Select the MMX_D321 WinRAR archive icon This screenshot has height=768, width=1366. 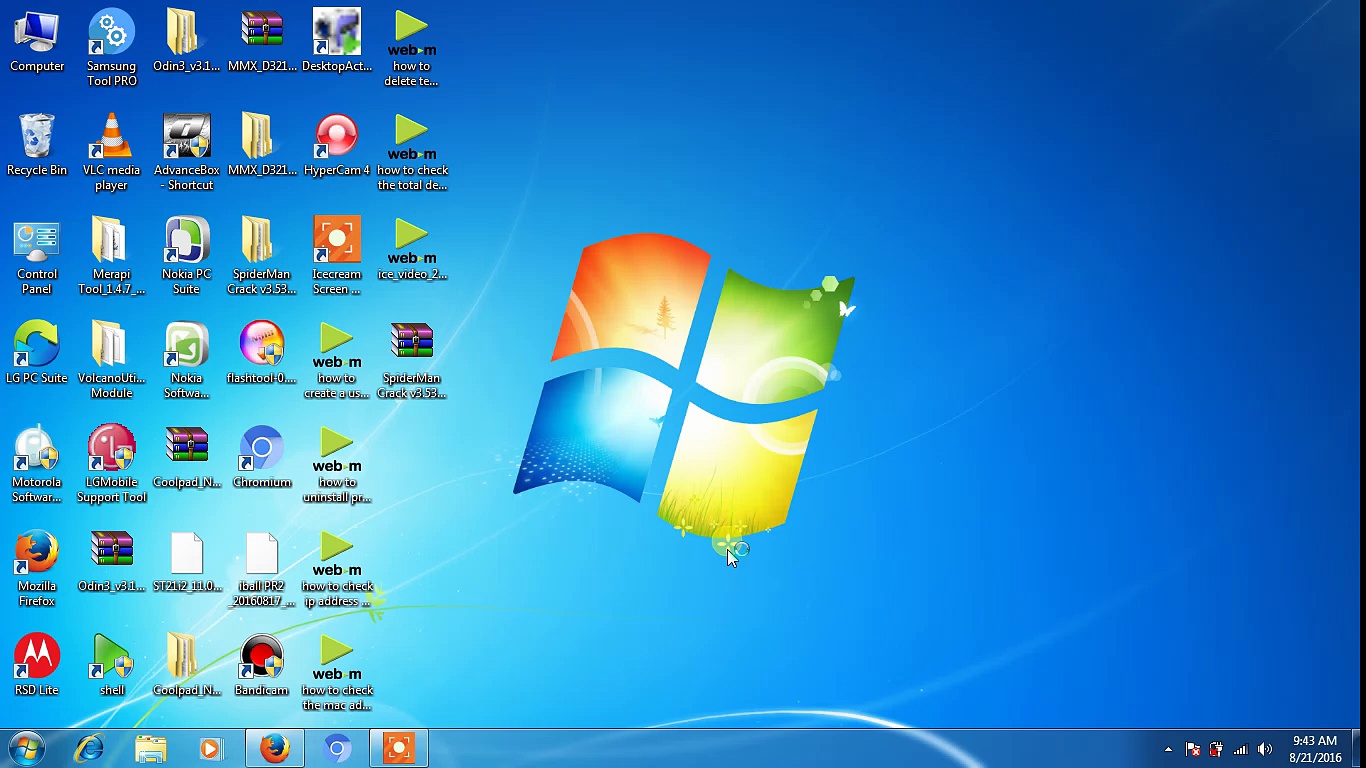262,42
